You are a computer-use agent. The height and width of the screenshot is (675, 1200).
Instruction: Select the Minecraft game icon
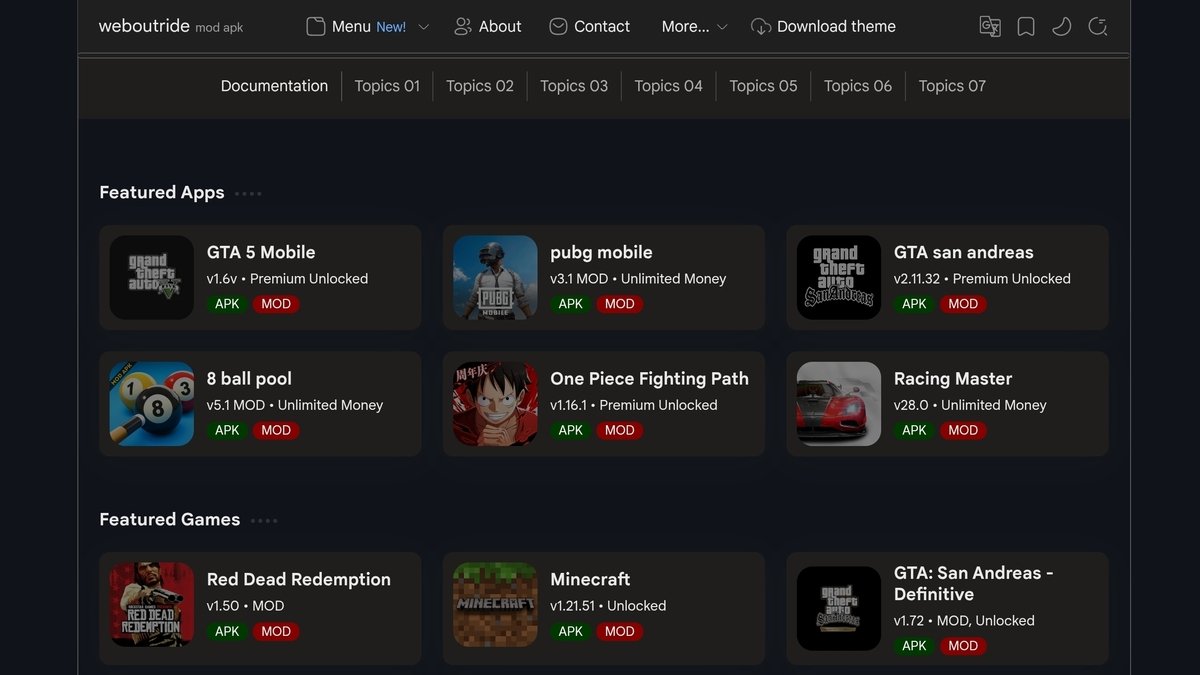[x=495, y=604]
